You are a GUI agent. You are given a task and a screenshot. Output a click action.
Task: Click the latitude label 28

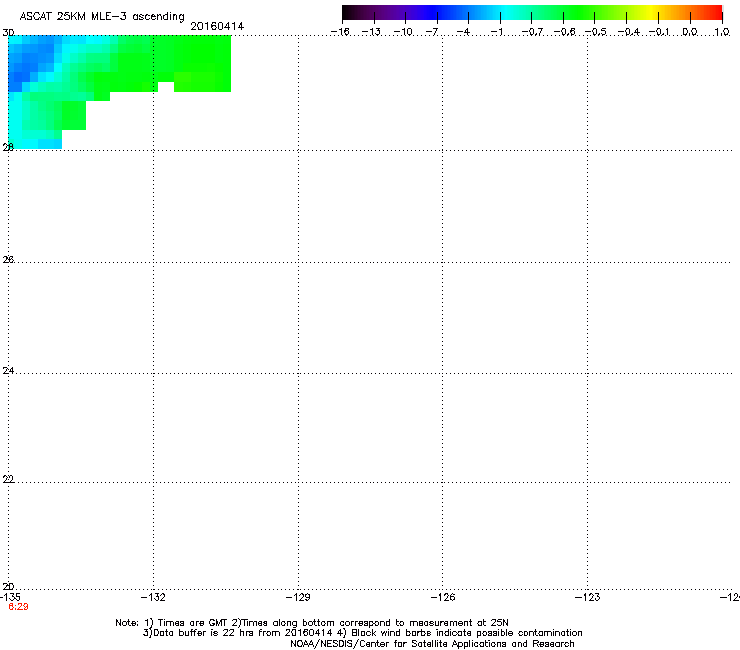point(8,147)
